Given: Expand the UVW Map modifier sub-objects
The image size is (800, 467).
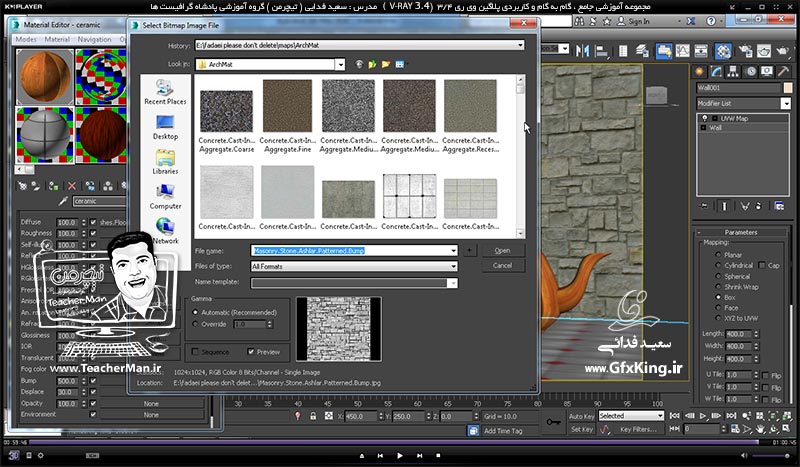Looking at the screenshot, I should [714, 118].
